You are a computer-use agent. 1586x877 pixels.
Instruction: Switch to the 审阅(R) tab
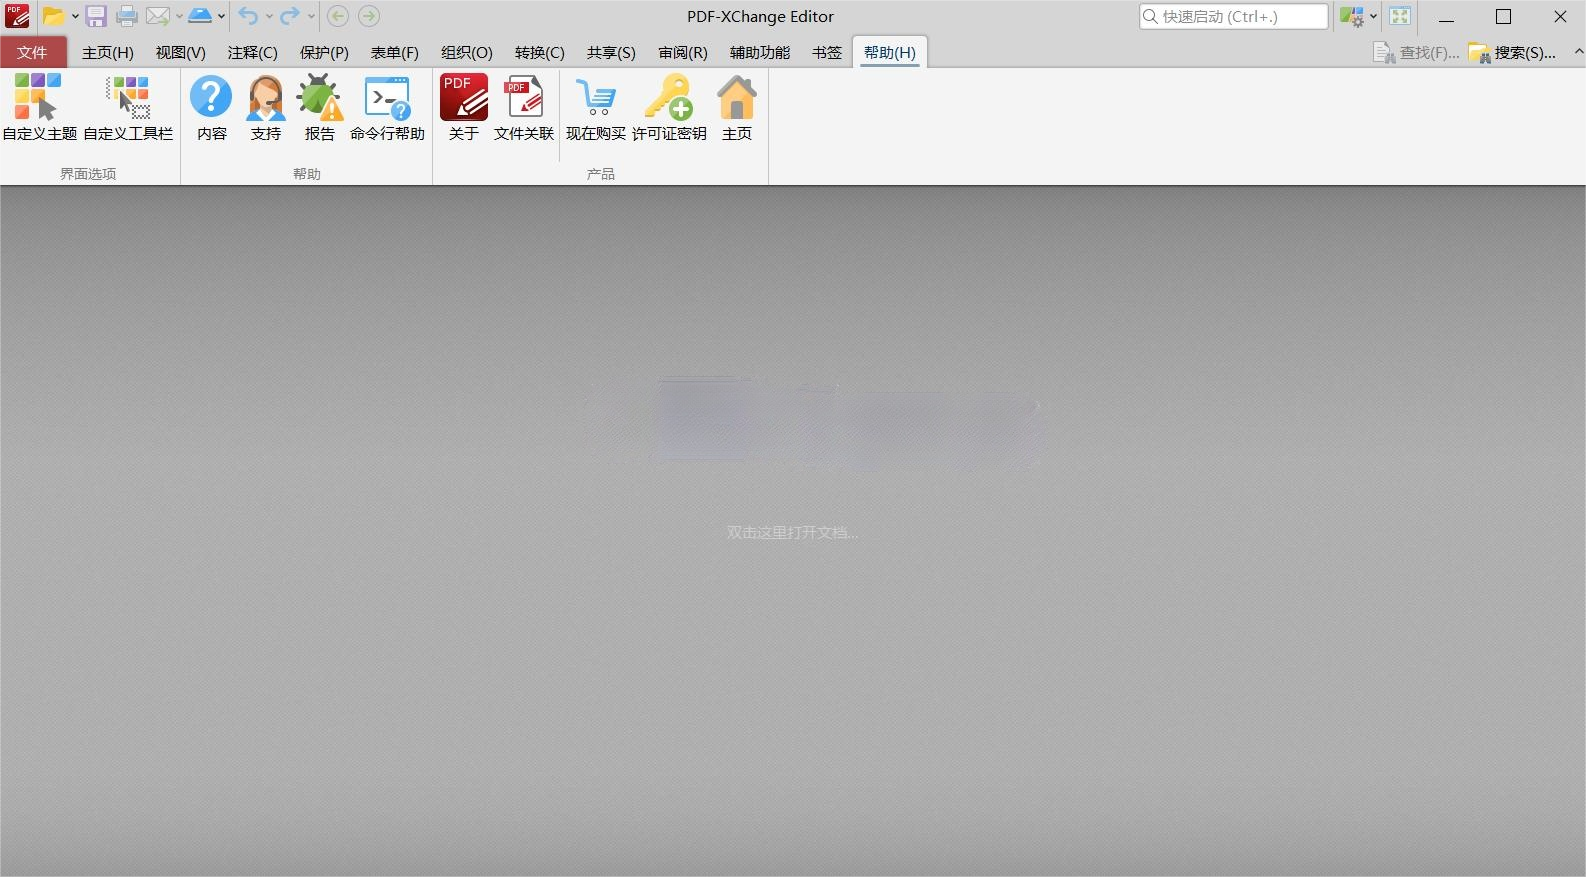pyautogui.click(x=683, y=53)
